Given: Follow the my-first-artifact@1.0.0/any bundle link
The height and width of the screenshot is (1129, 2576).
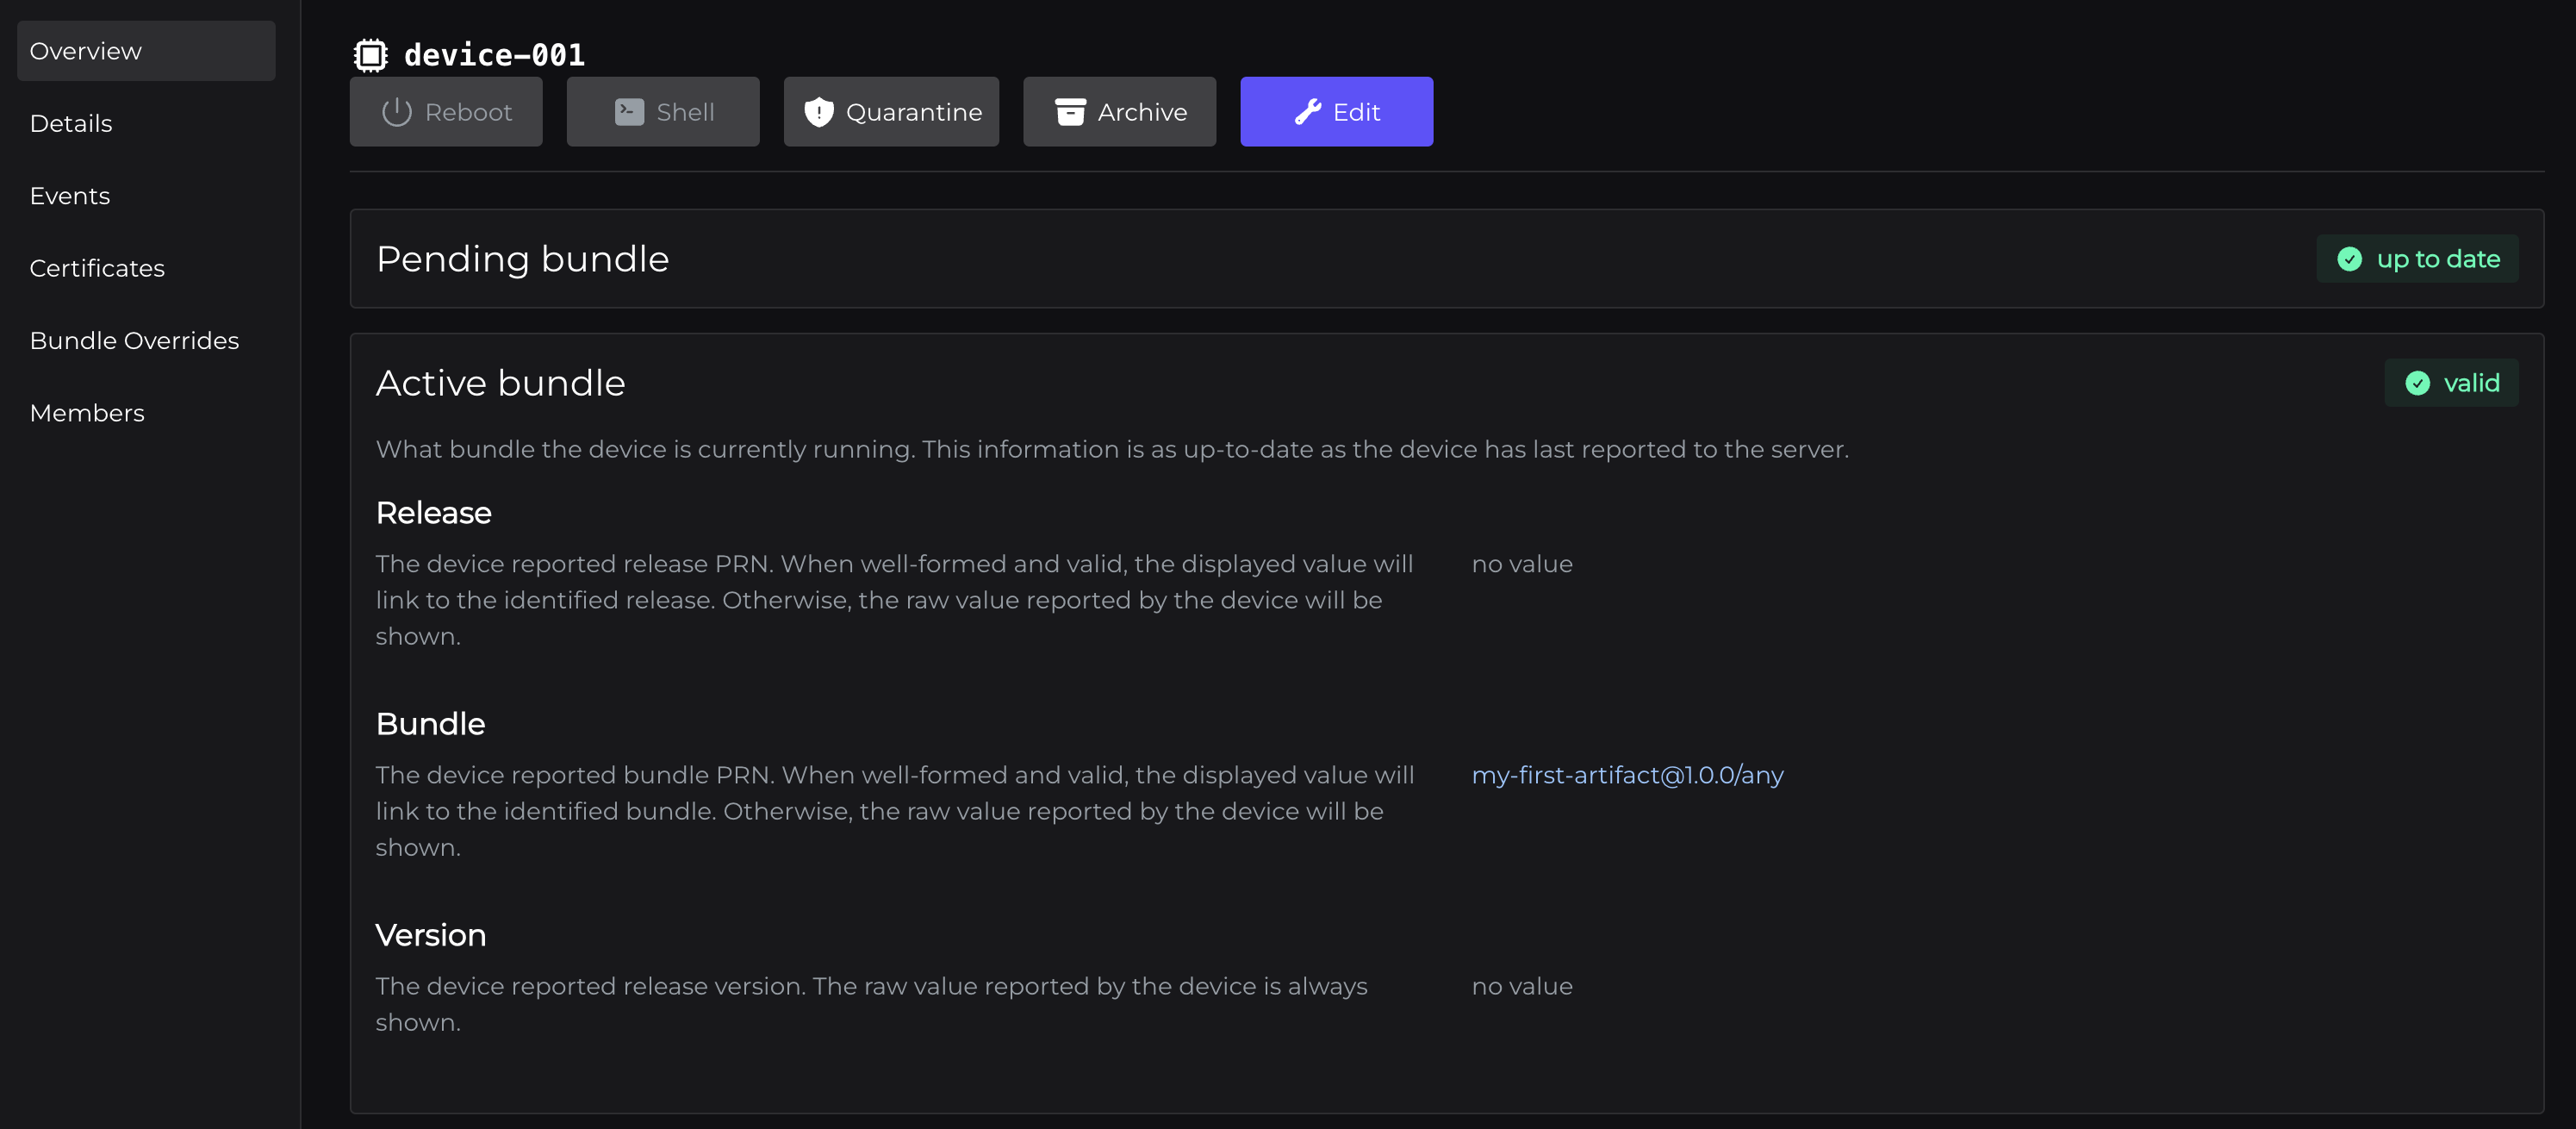Looking at the screenshot, I should tap(1627, 775).
